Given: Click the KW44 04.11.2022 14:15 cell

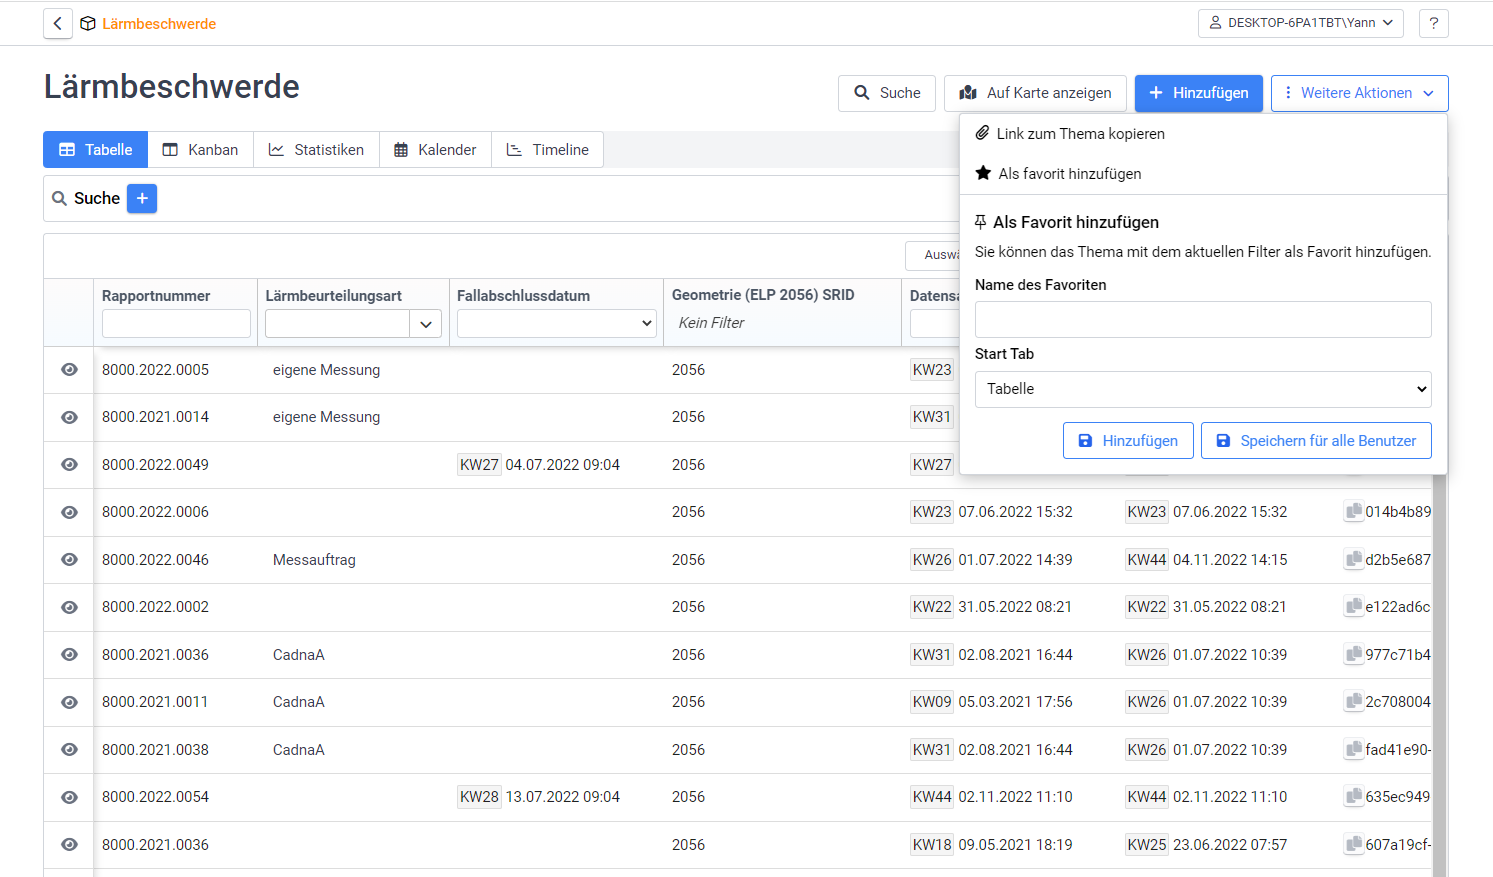Looking at the screenshot, I should pyautogui.click(x=1206, y=560).
